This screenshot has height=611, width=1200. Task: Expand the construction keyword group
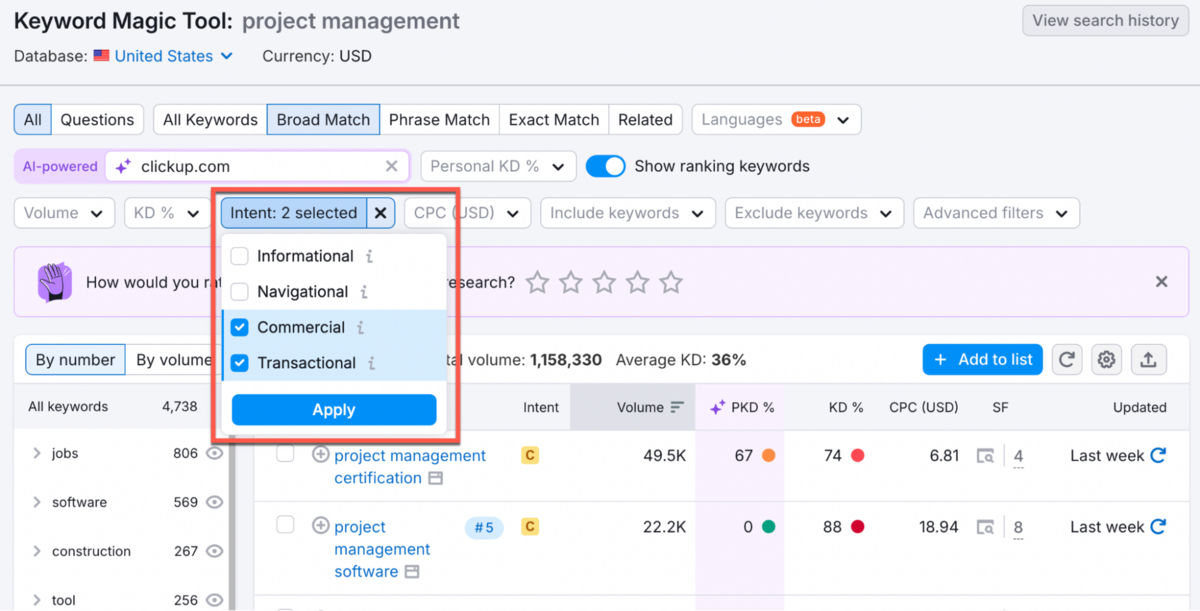coord(37,551)
